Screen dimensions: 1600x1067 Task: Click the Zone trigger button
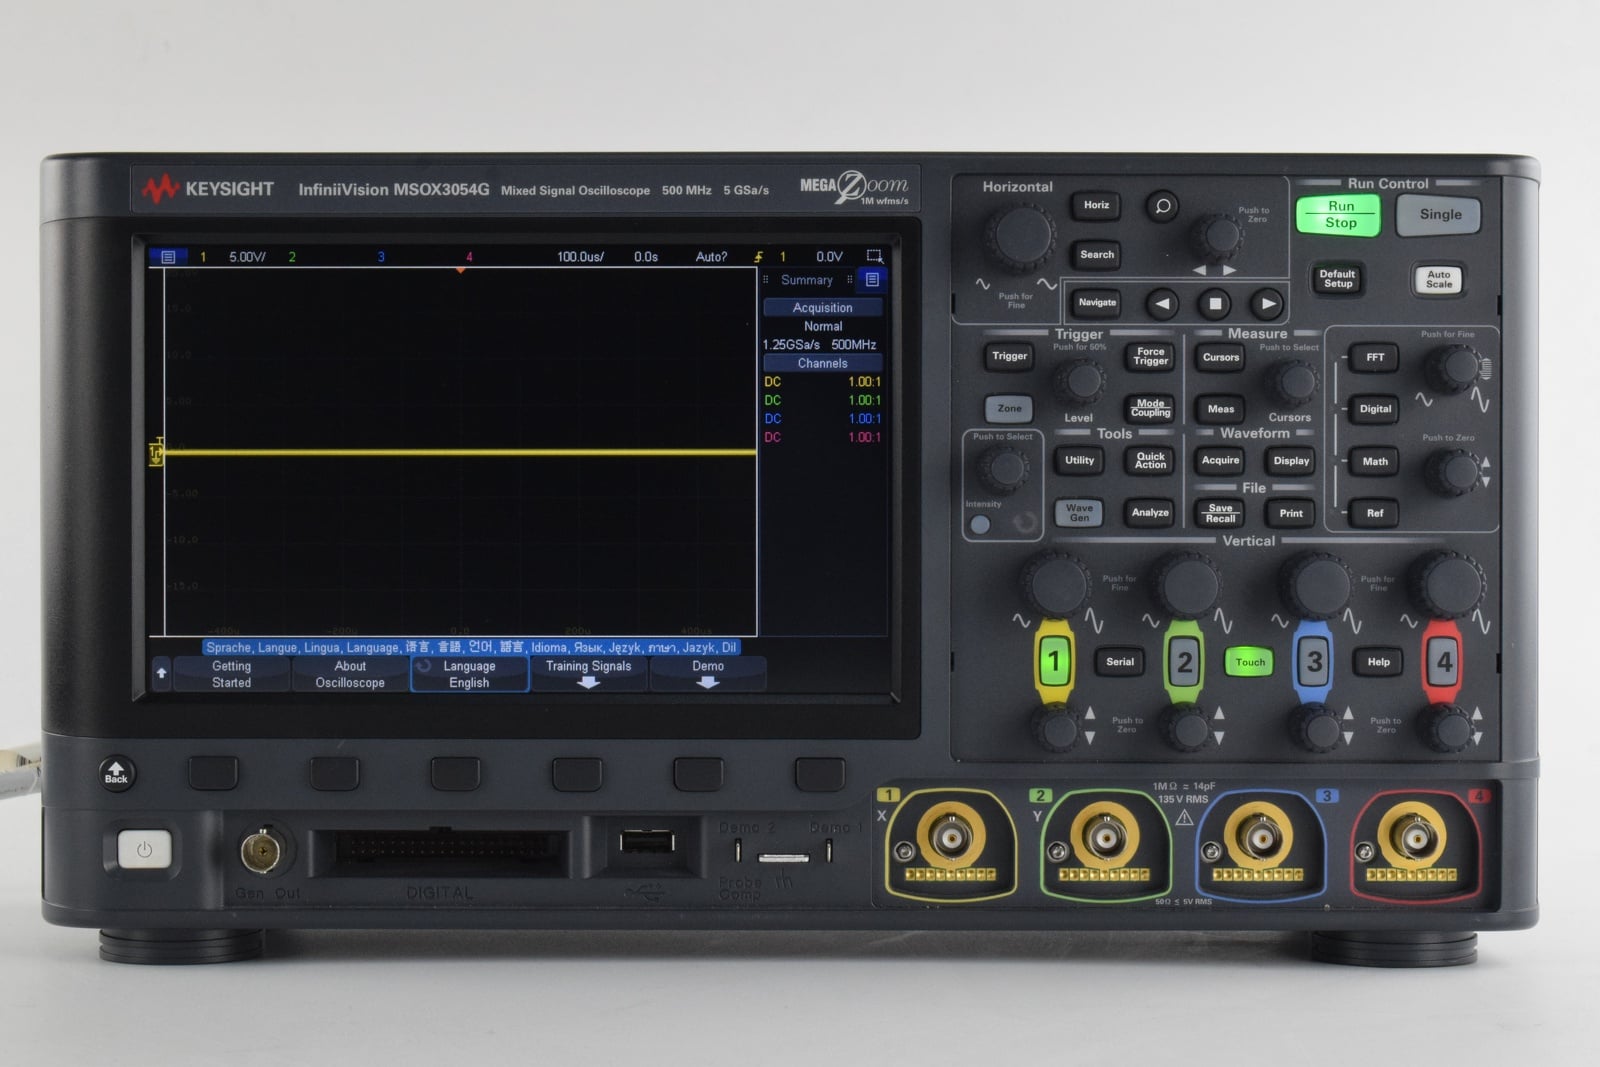(x=1009, y=408)
